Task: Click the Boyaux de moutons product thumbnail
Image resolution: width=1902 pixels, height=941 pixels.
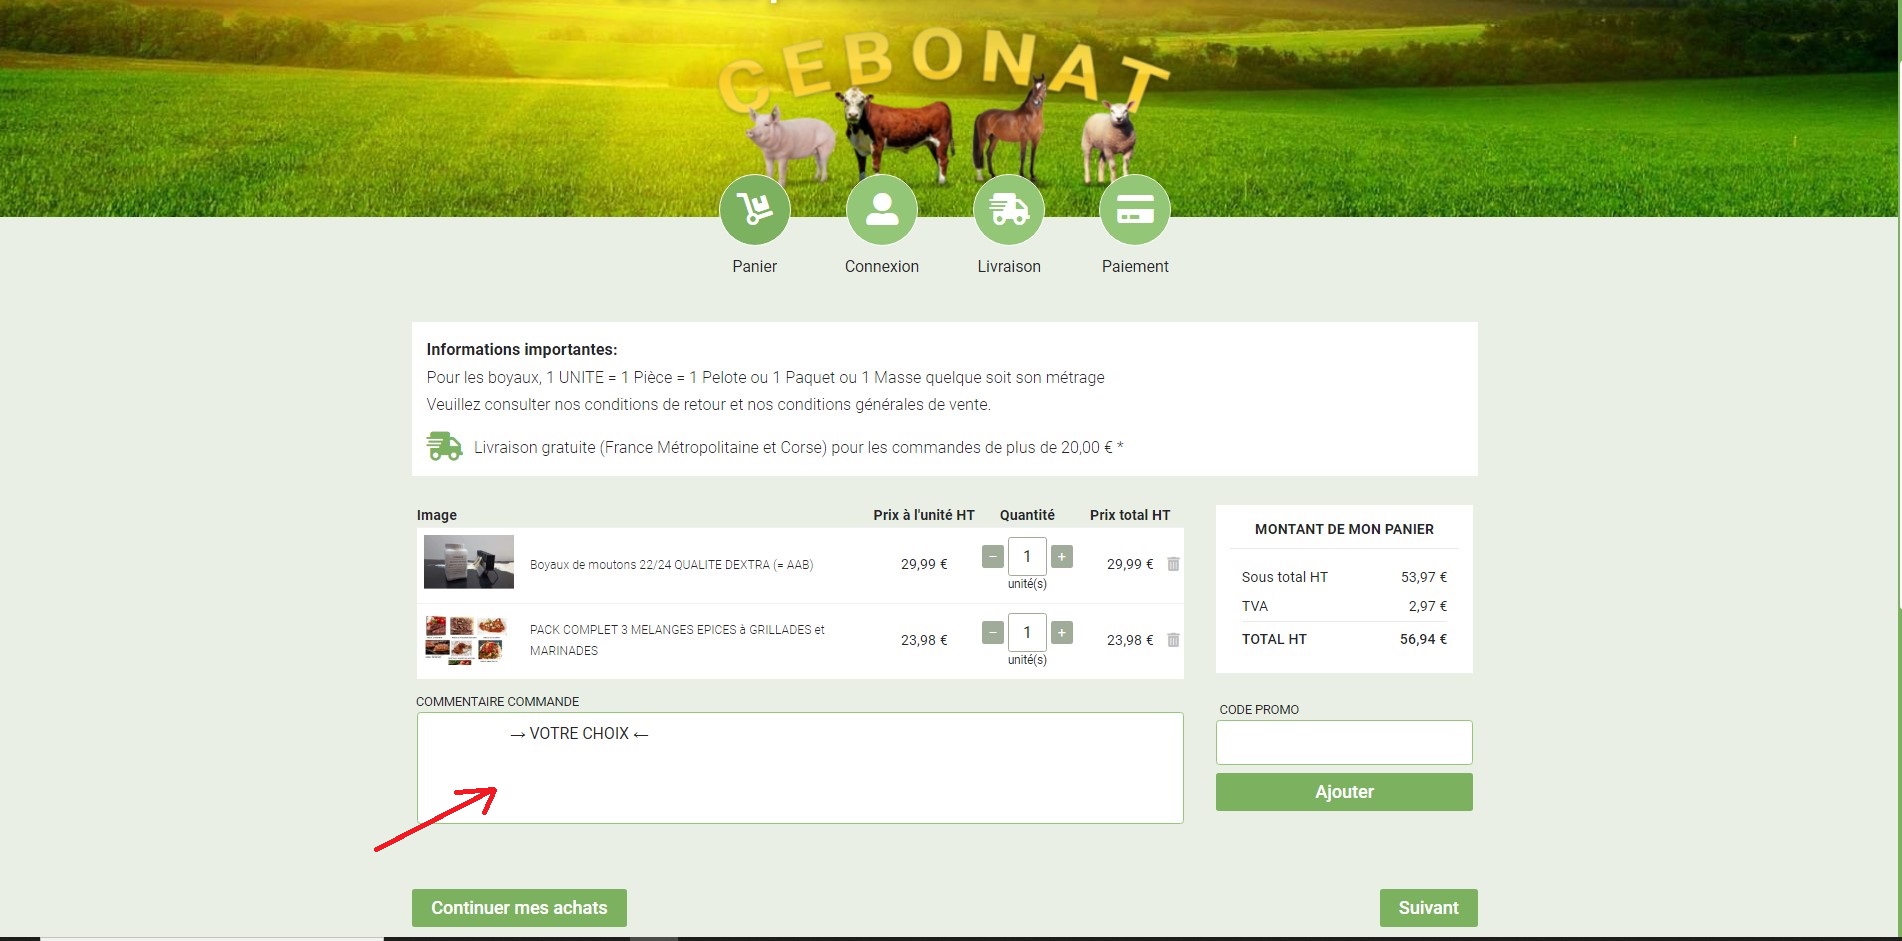Action: (x=469, y=561)
